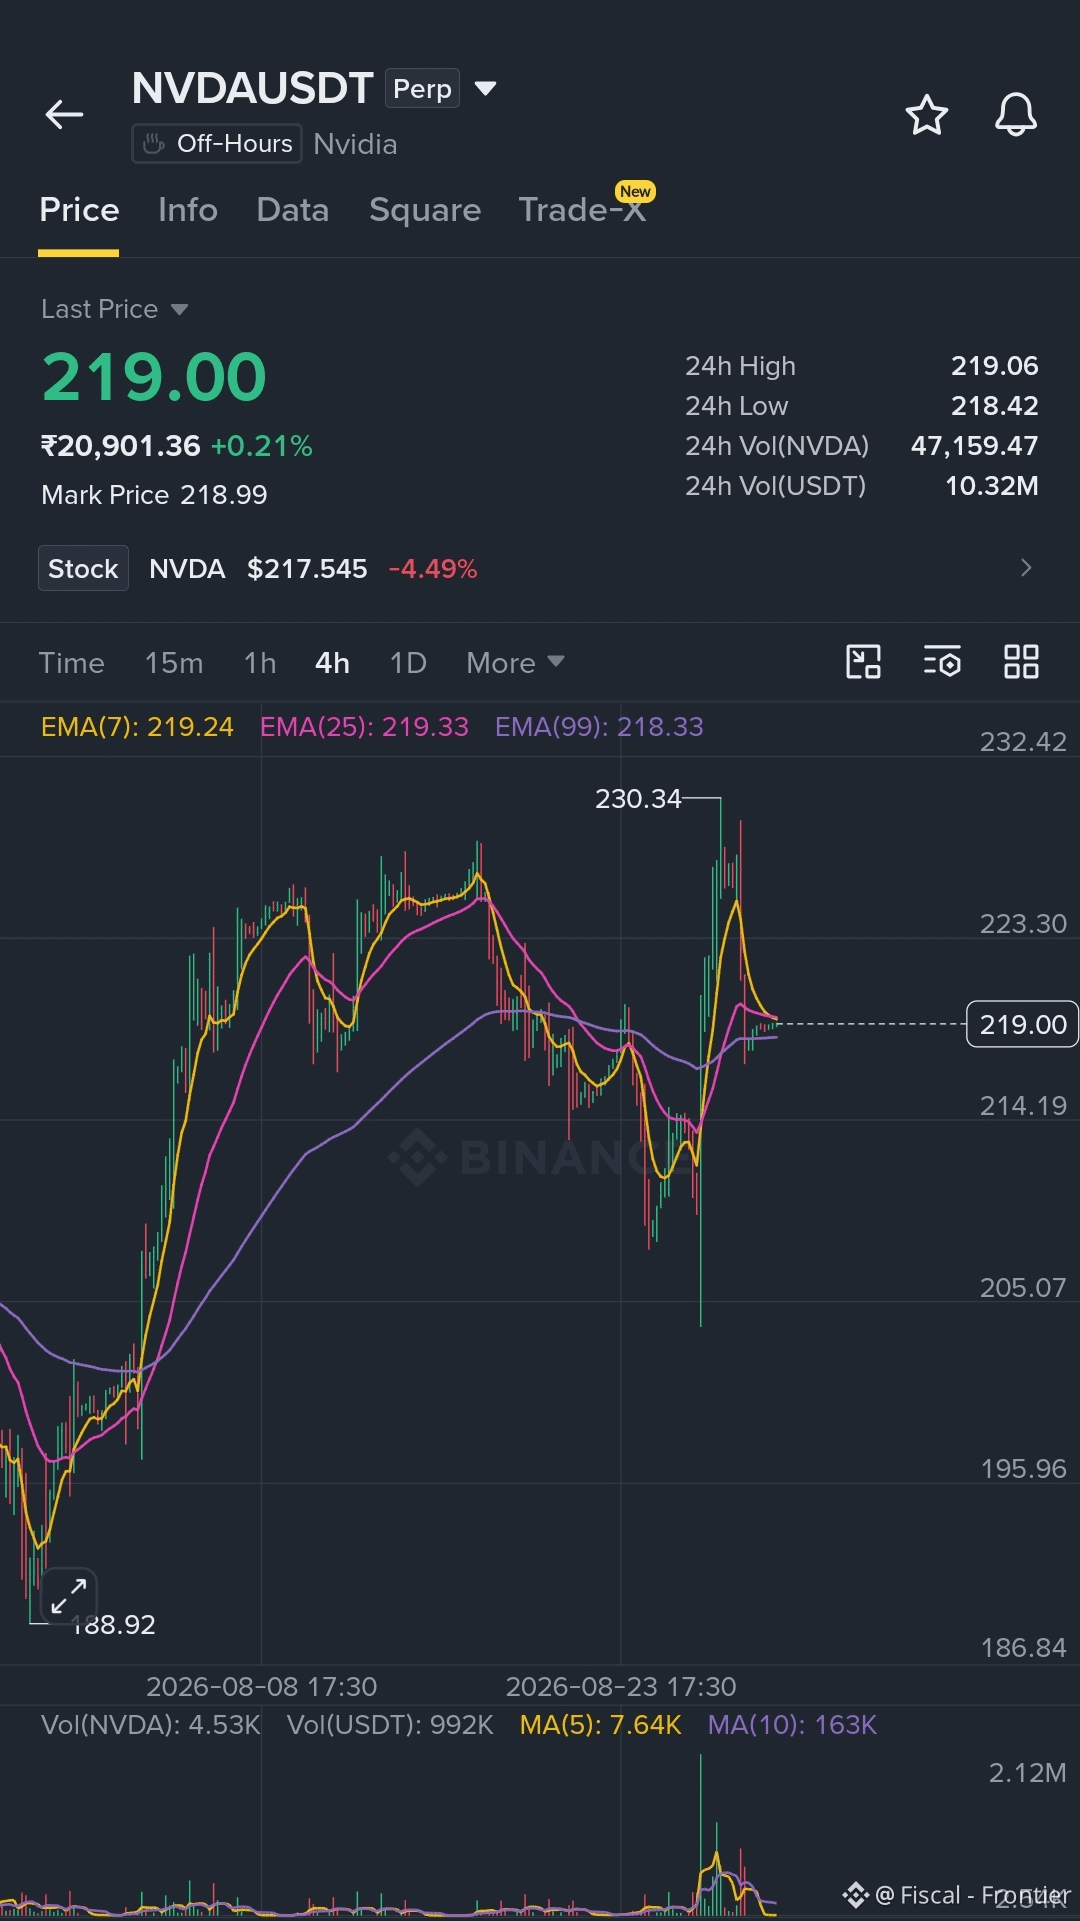Tap the 188.92 low marker
This screenshot has width=1080, height=1921.
pos(113,1625)
